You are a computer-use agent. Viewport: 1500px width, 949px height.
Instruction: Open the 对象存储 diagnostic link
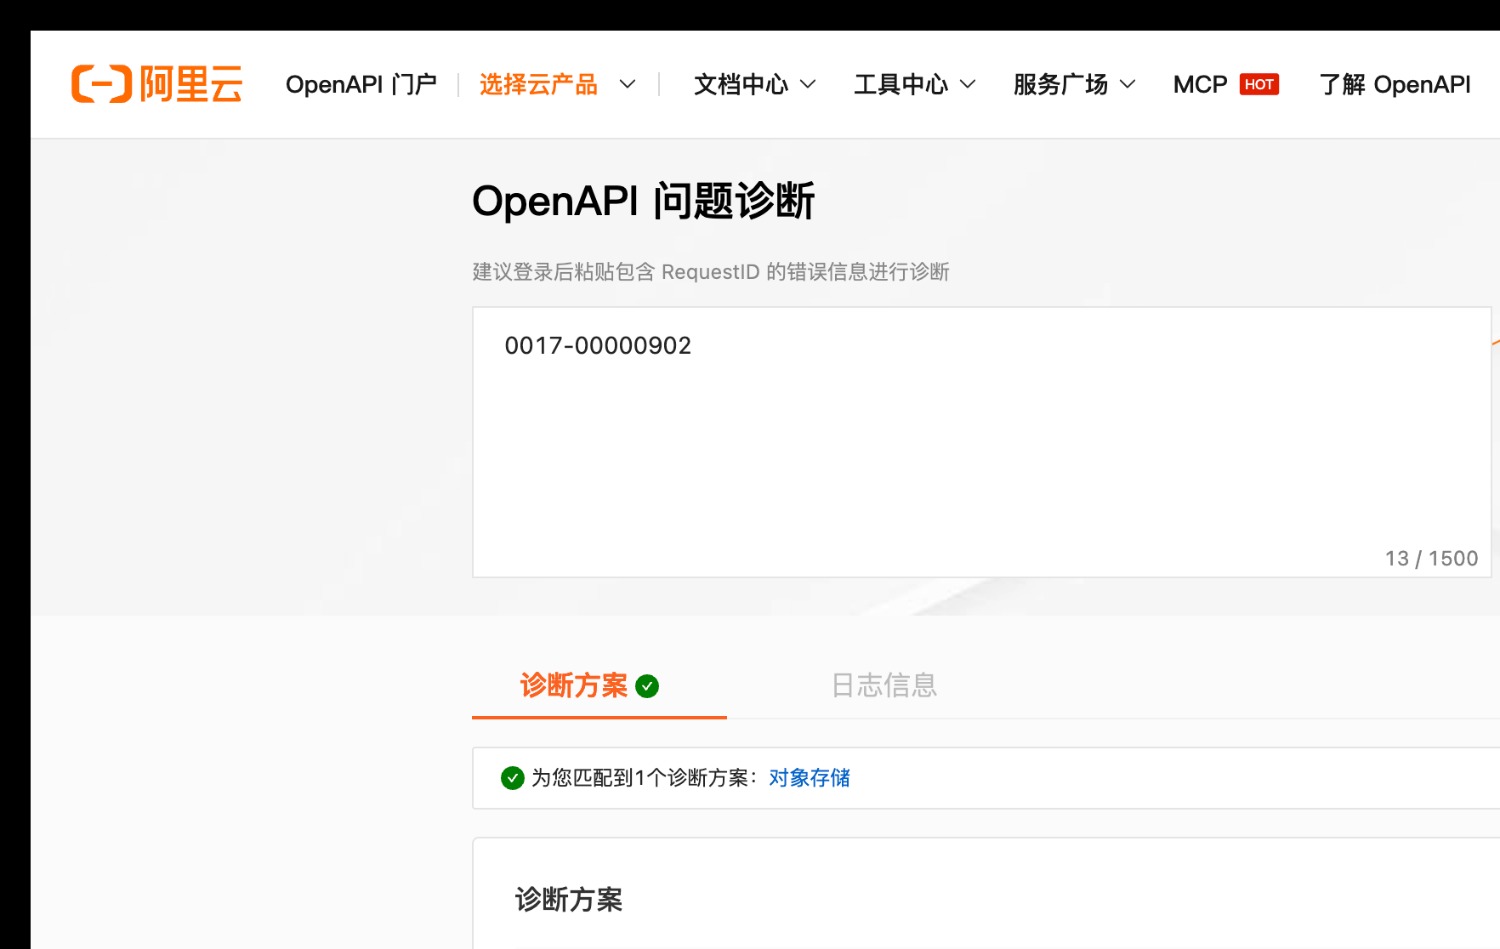pyautogui.click(x=808, y=777)
